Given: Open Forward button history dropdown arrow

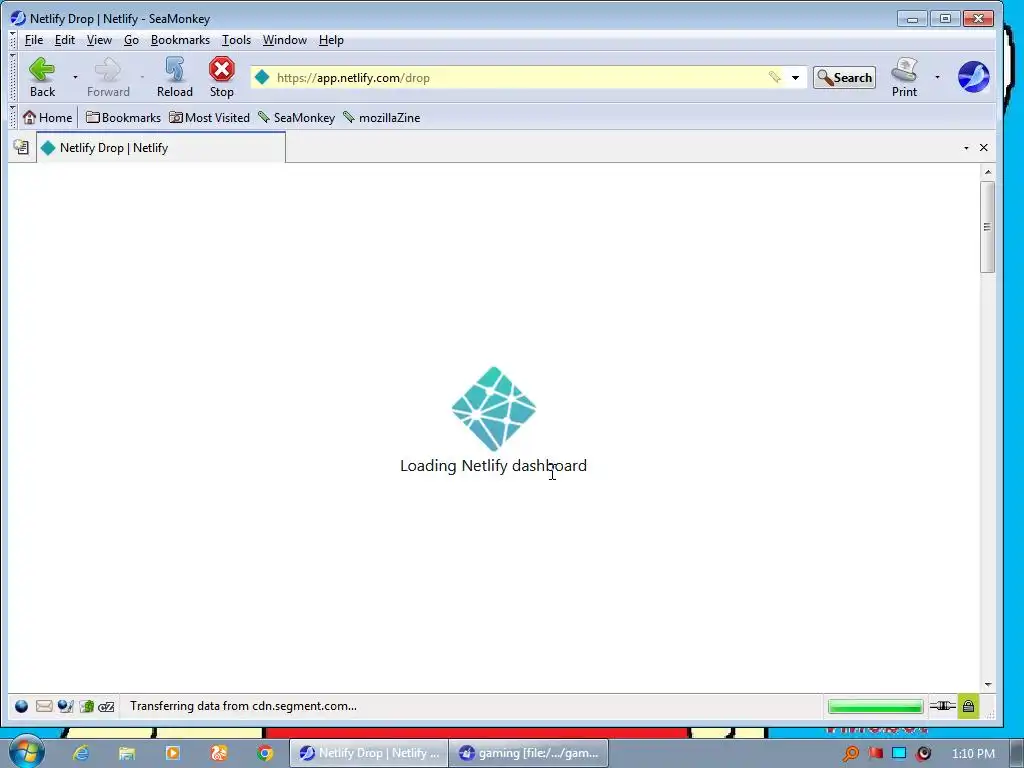Looking at the screenshot, I should (x=142, y=77).
